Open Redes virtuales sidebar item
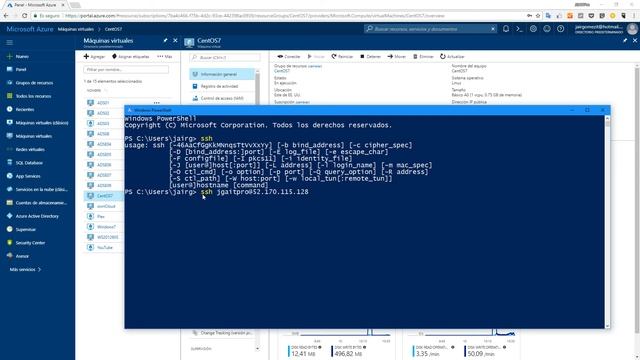640x360 pixels. 30,149
